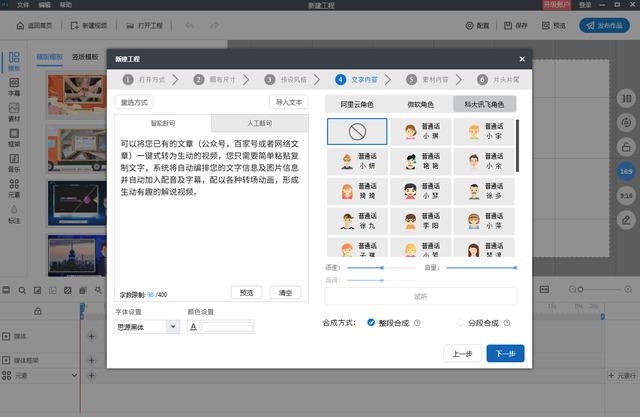Switch to the 人工断句 tab
Viewport: 640px width, 417px height.
click(260, 122)
